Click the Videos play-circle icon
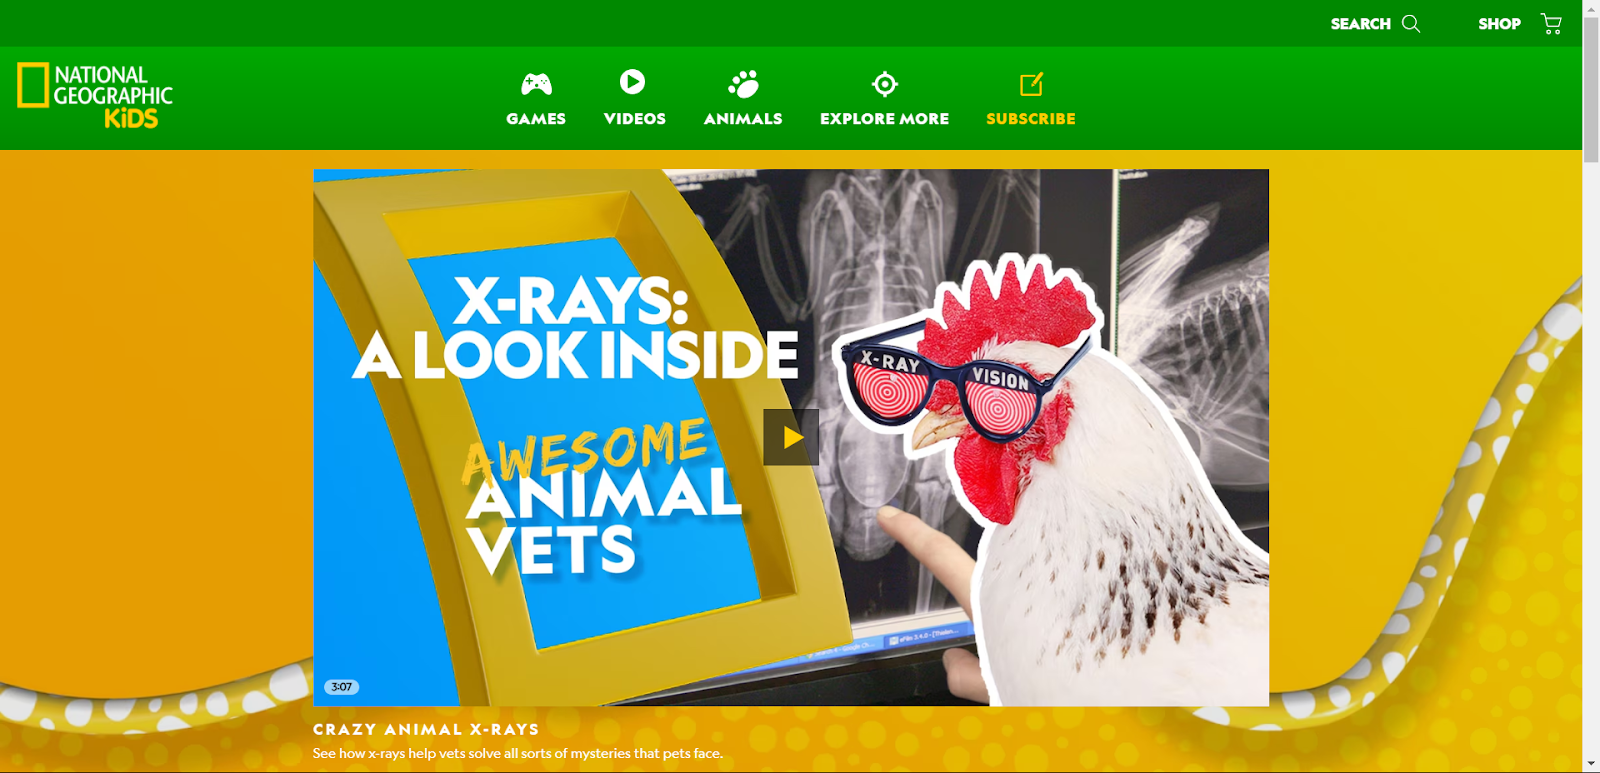 pyautogui.click(x=632, y=82)
